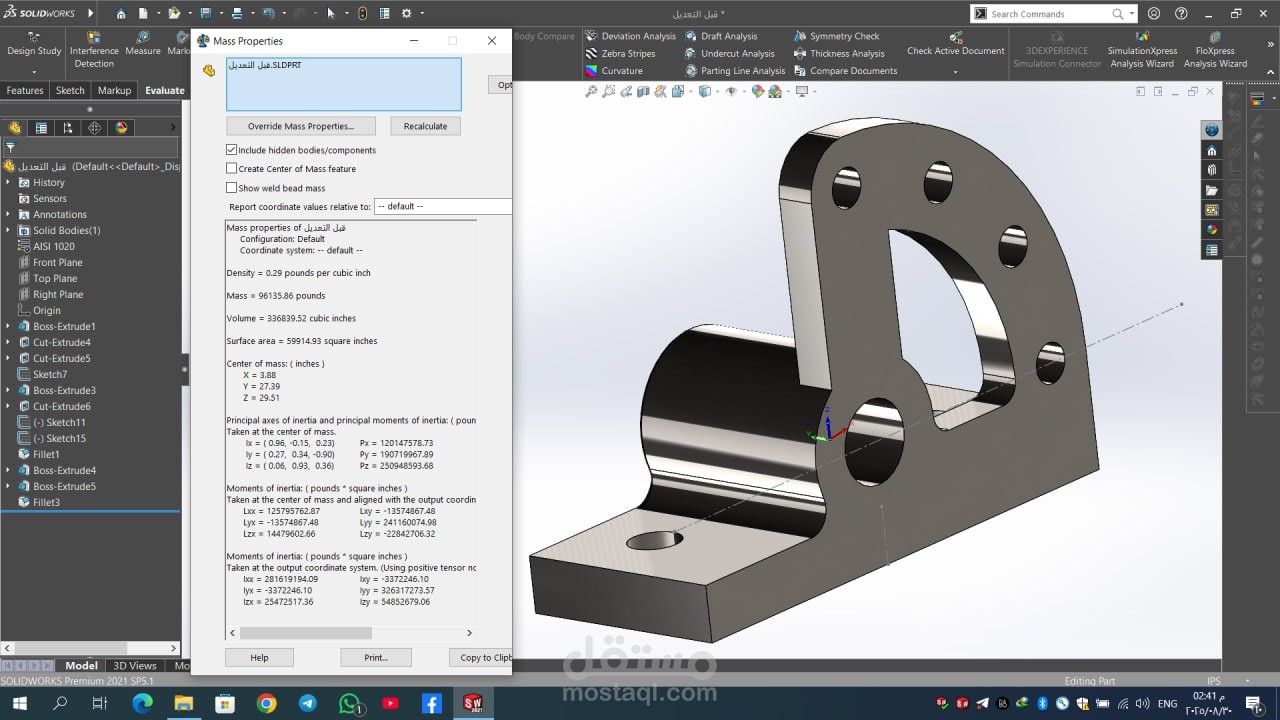This screenshot has height=720, width=1280.
Task: Switch to the Sketch tab
Action: click(x=70, y=90)
